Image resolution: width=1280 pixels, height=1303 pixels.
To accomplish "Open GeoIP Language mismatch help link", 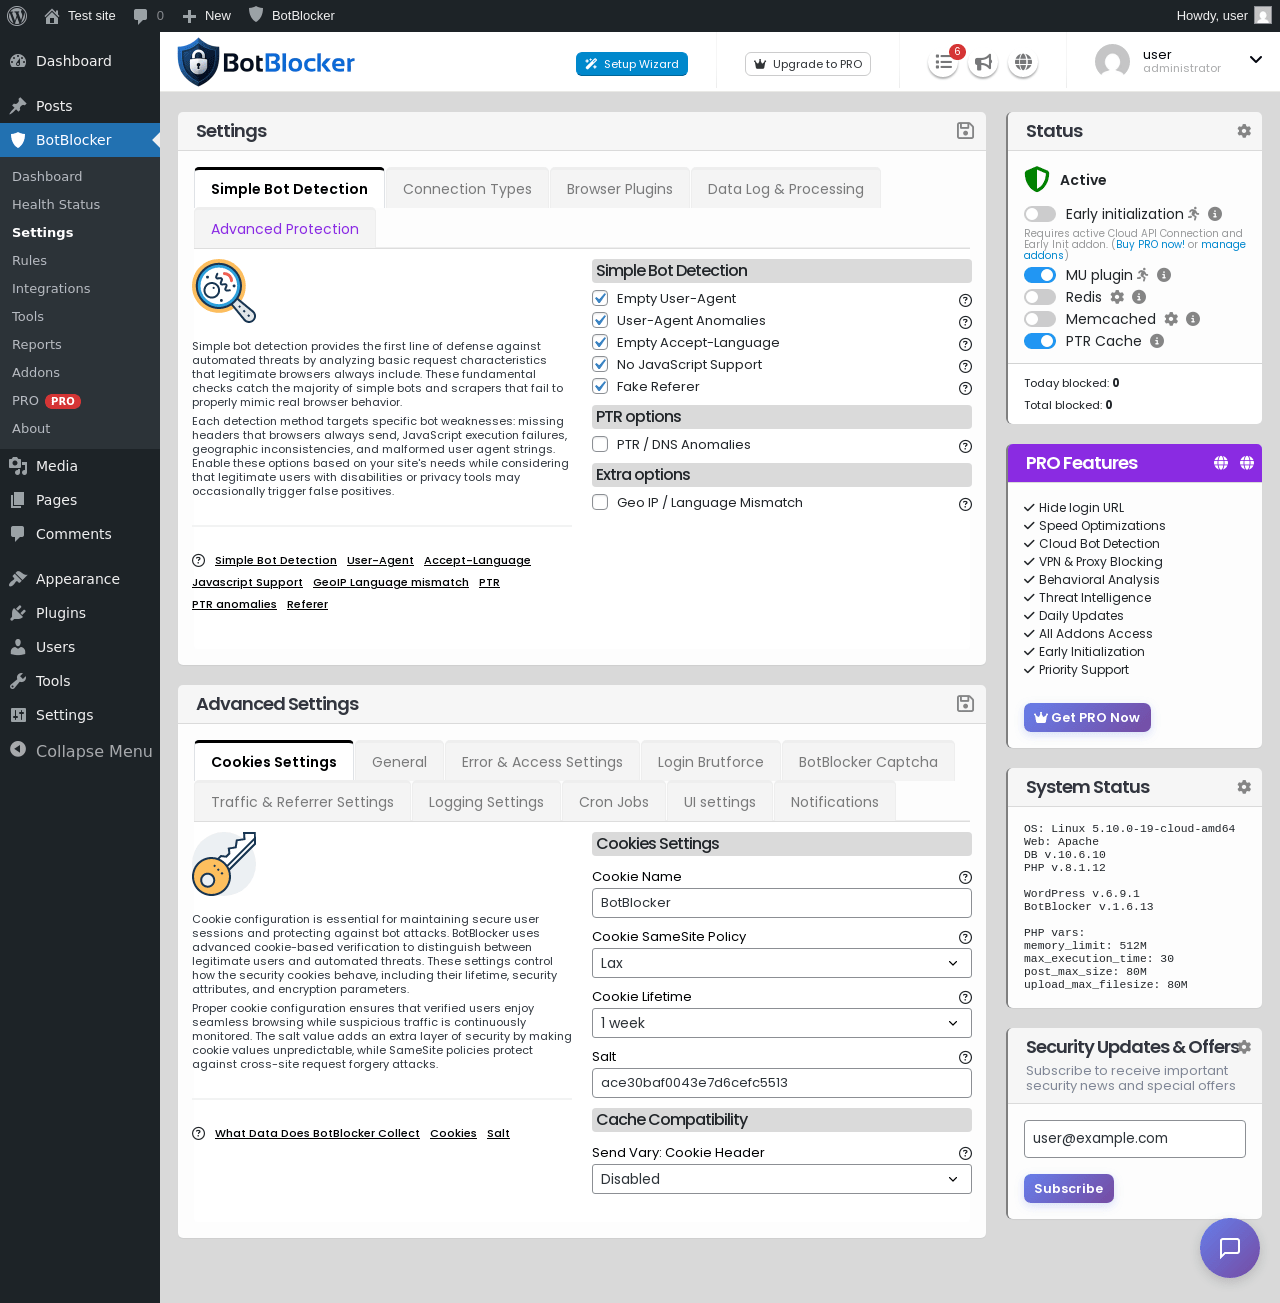I will click(391, 582).
